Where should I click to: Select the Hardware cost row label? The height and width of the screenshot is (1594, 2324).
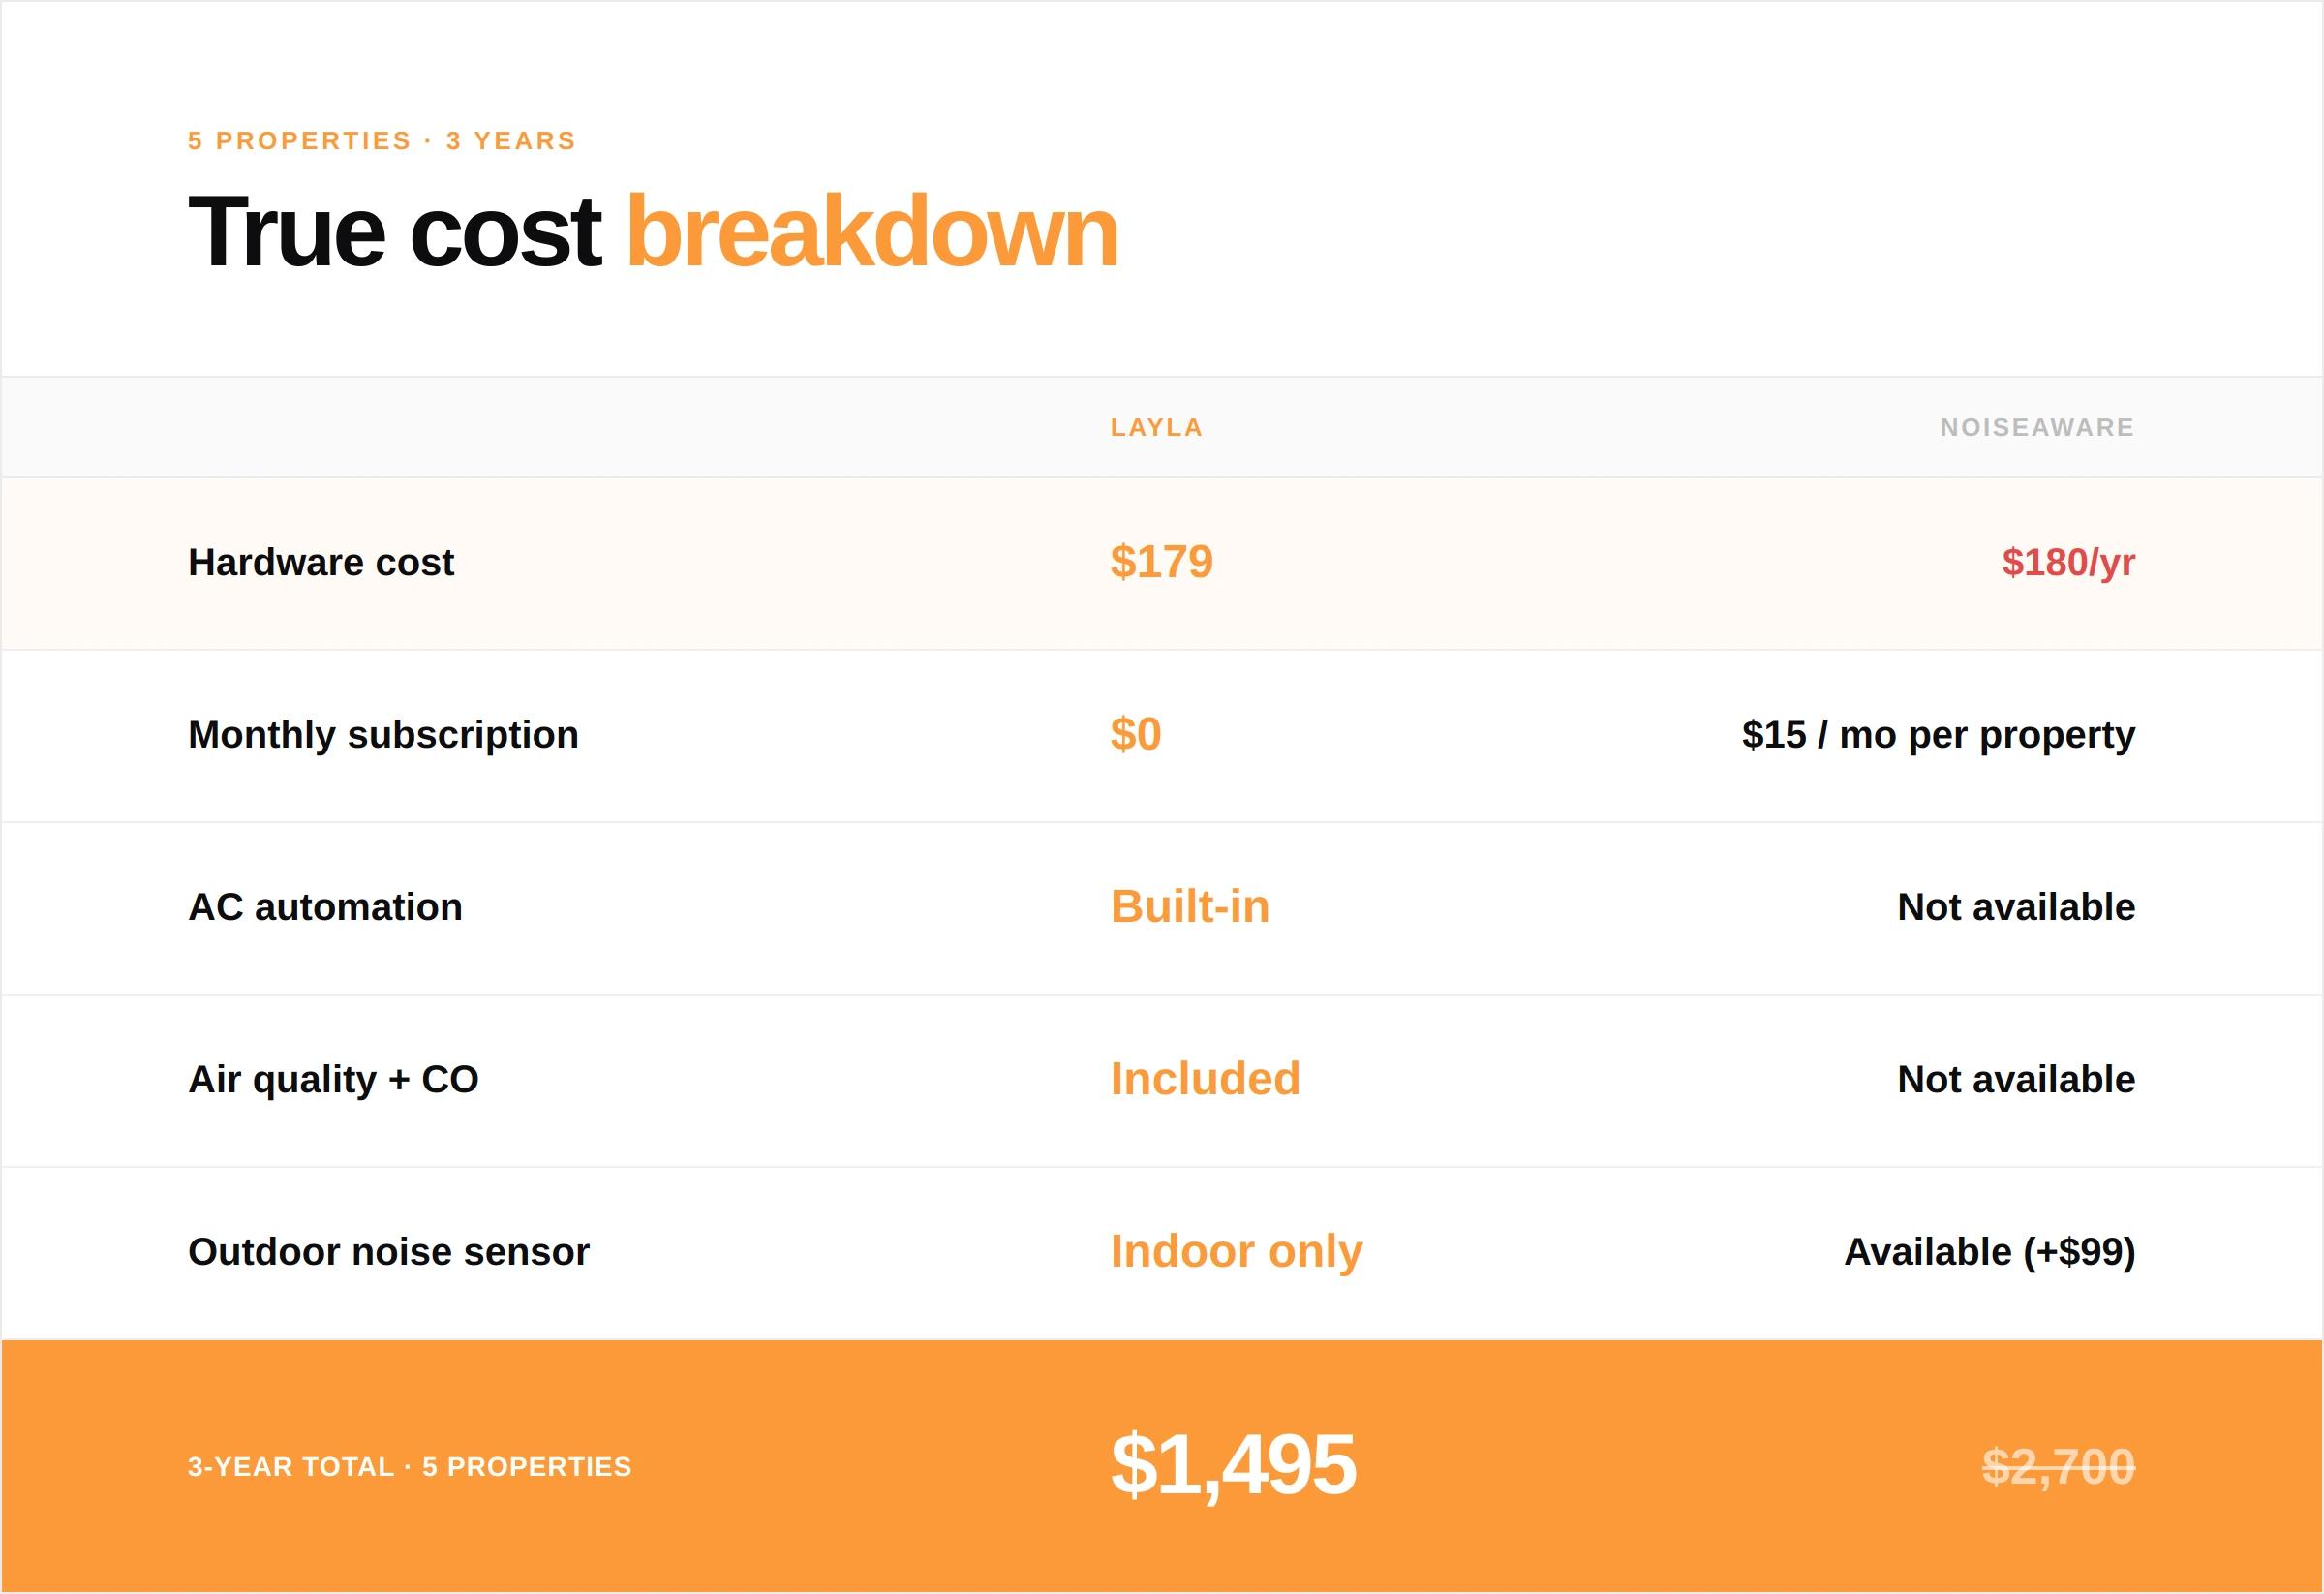[x=321, y=563]
